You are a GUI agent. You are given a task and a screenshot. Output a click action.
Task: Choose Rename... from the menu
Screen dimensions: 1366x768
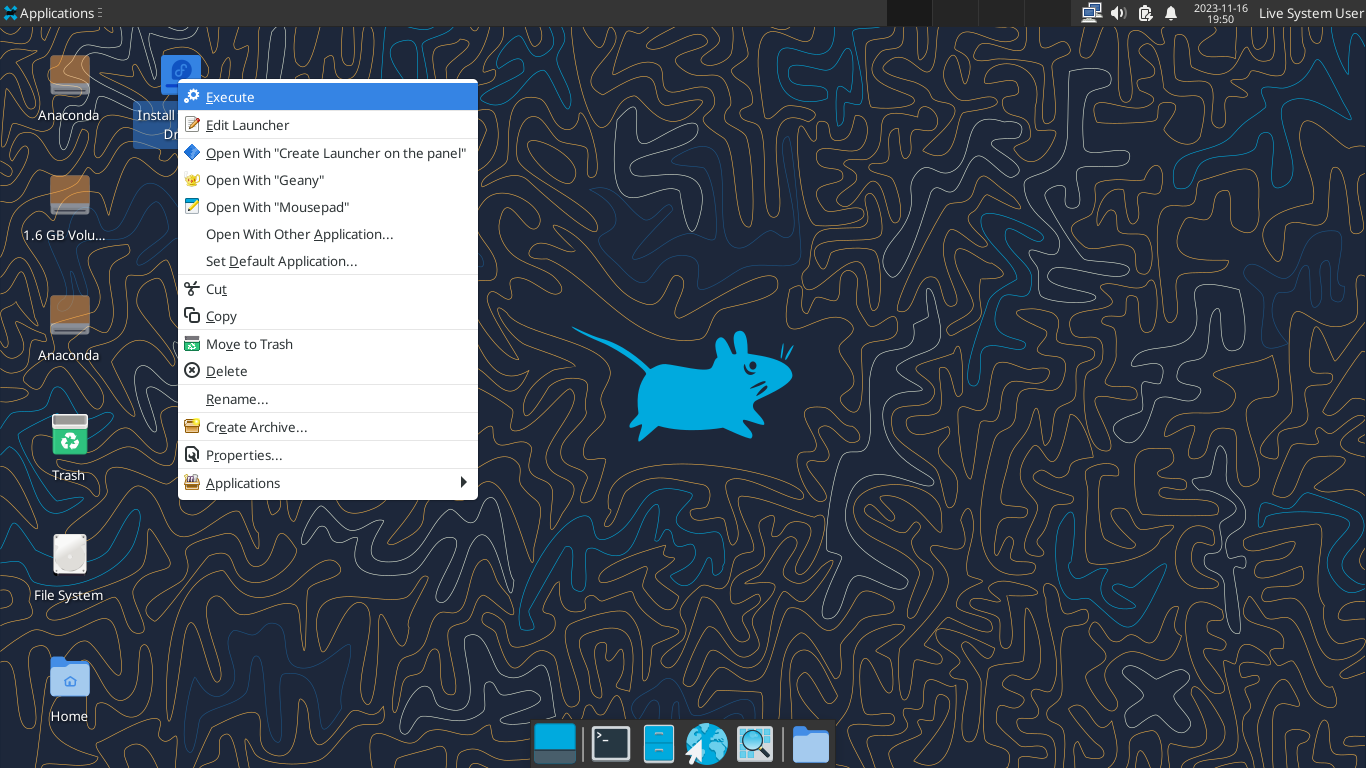point(328,399)
